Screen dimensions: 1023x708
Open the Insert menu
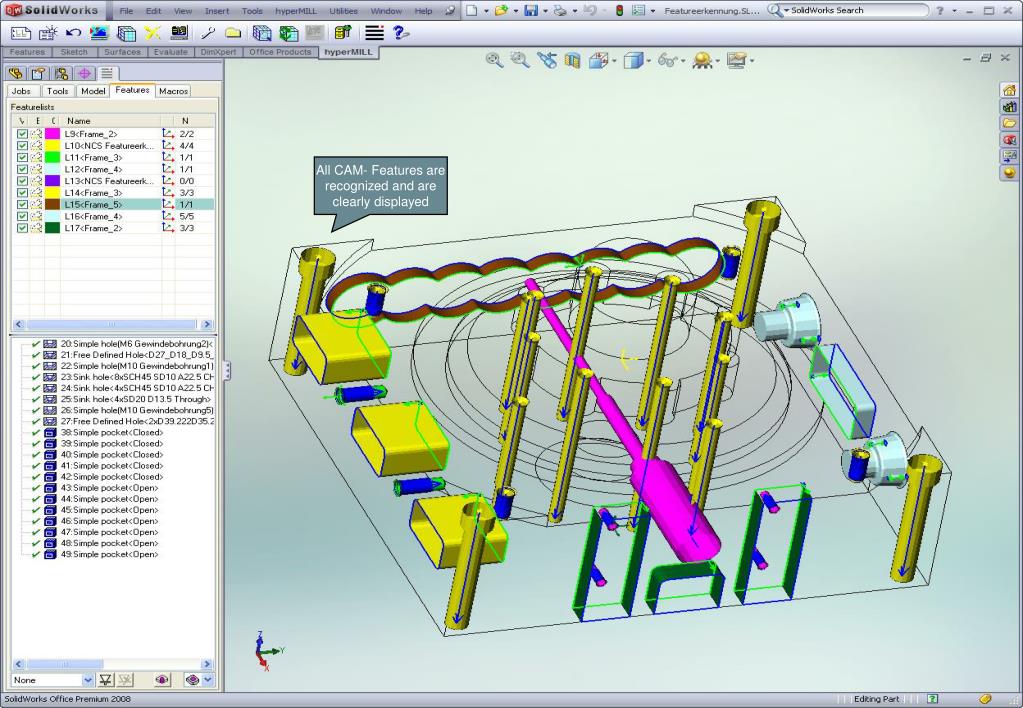217,10
